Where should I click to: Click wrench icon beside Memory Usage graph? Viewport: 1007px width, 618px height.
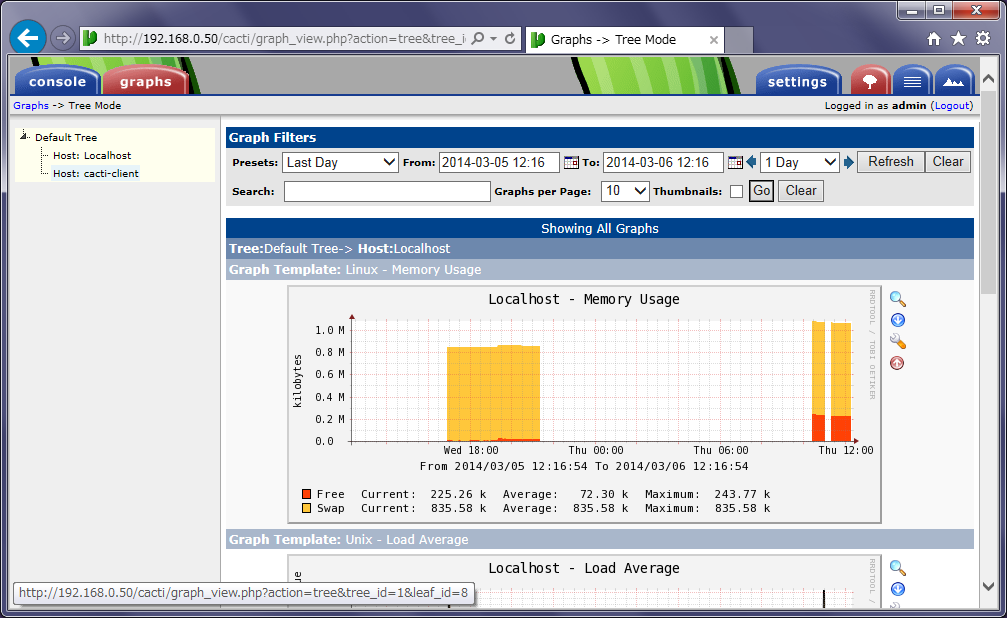897,341
